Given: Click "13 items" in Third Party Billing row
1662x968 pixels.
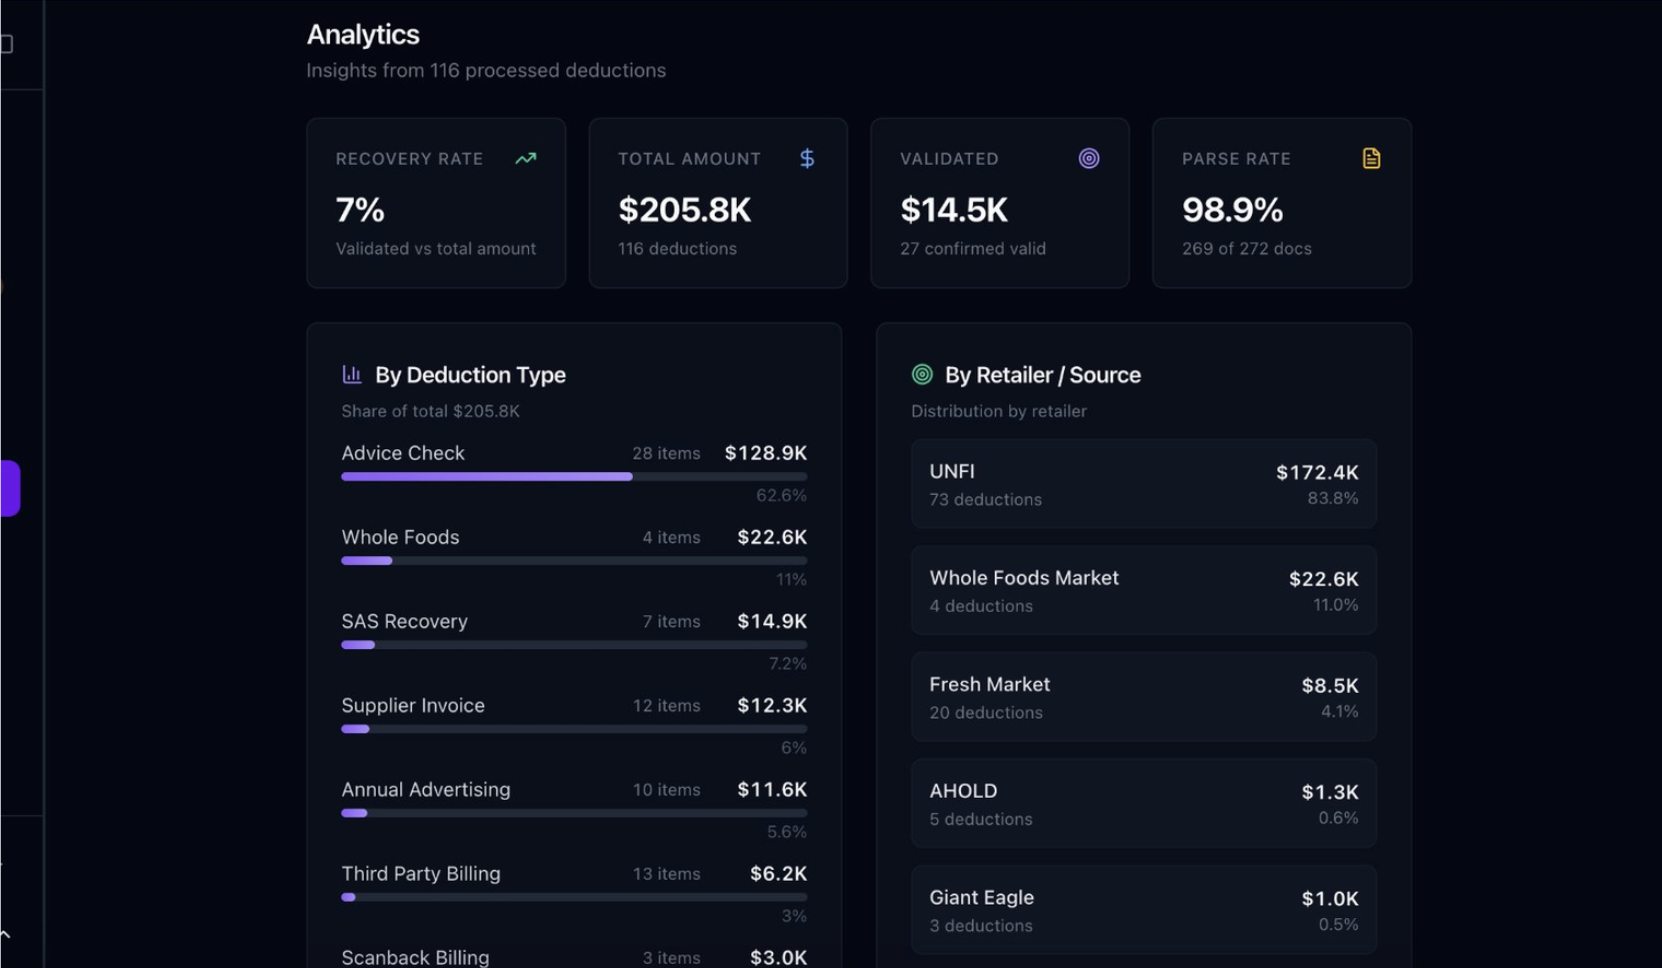Looking at the screenshot, I should [667, 873].
